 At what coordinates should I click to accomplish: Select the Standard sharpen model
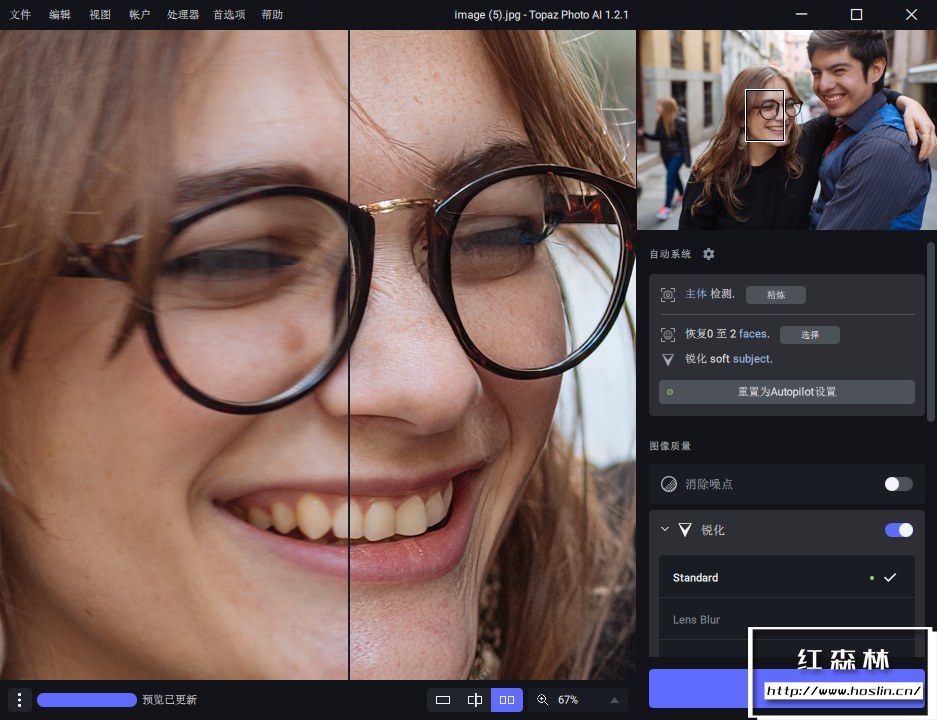click(786, 577)
